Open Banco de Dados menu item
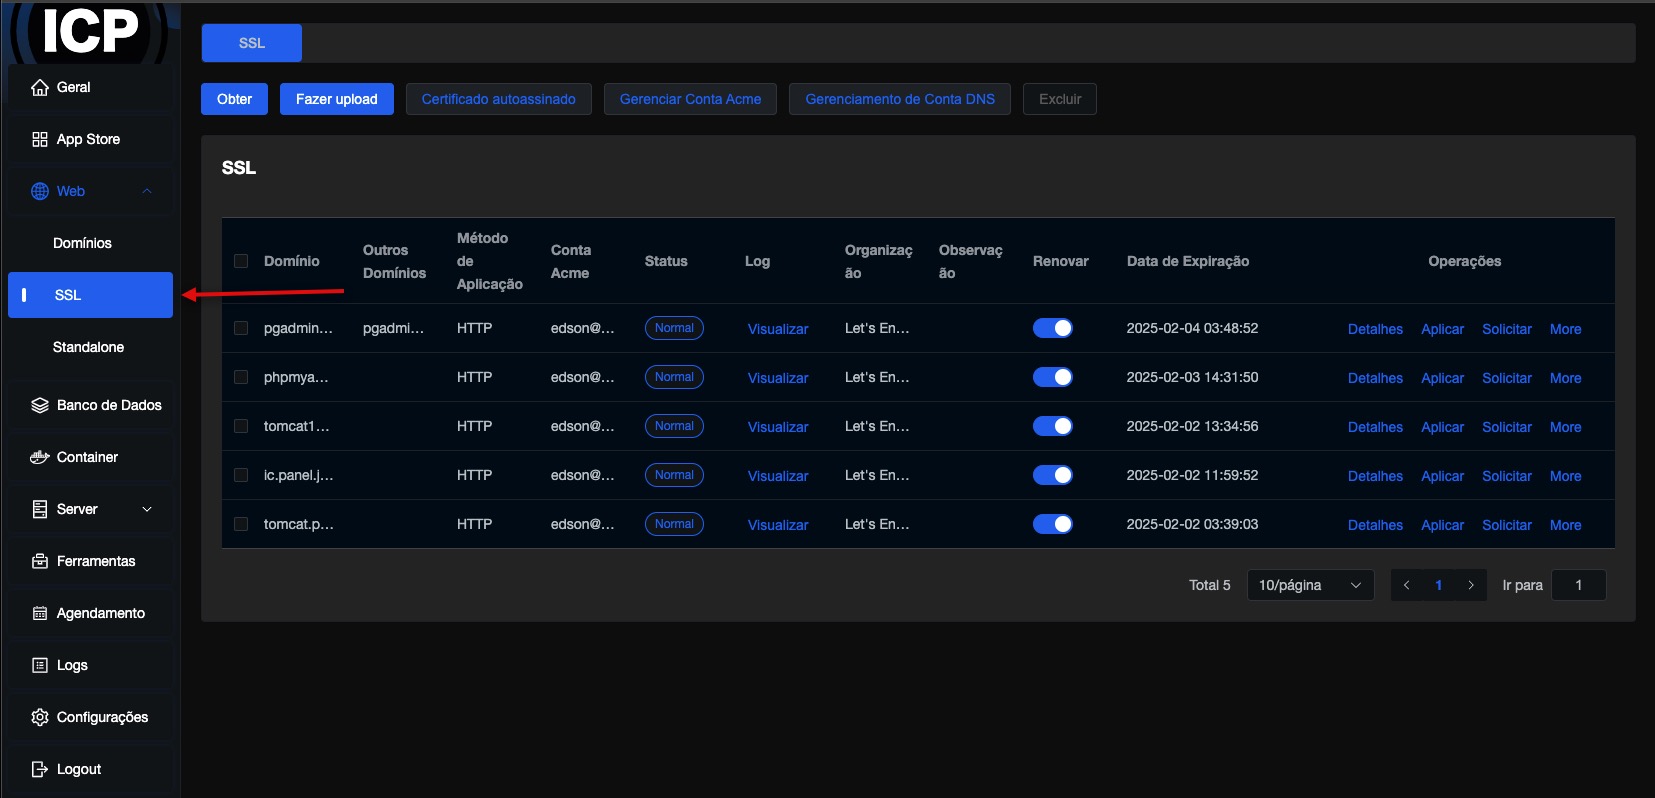The height and width of the screenshot is (798, 1655). 90,405
